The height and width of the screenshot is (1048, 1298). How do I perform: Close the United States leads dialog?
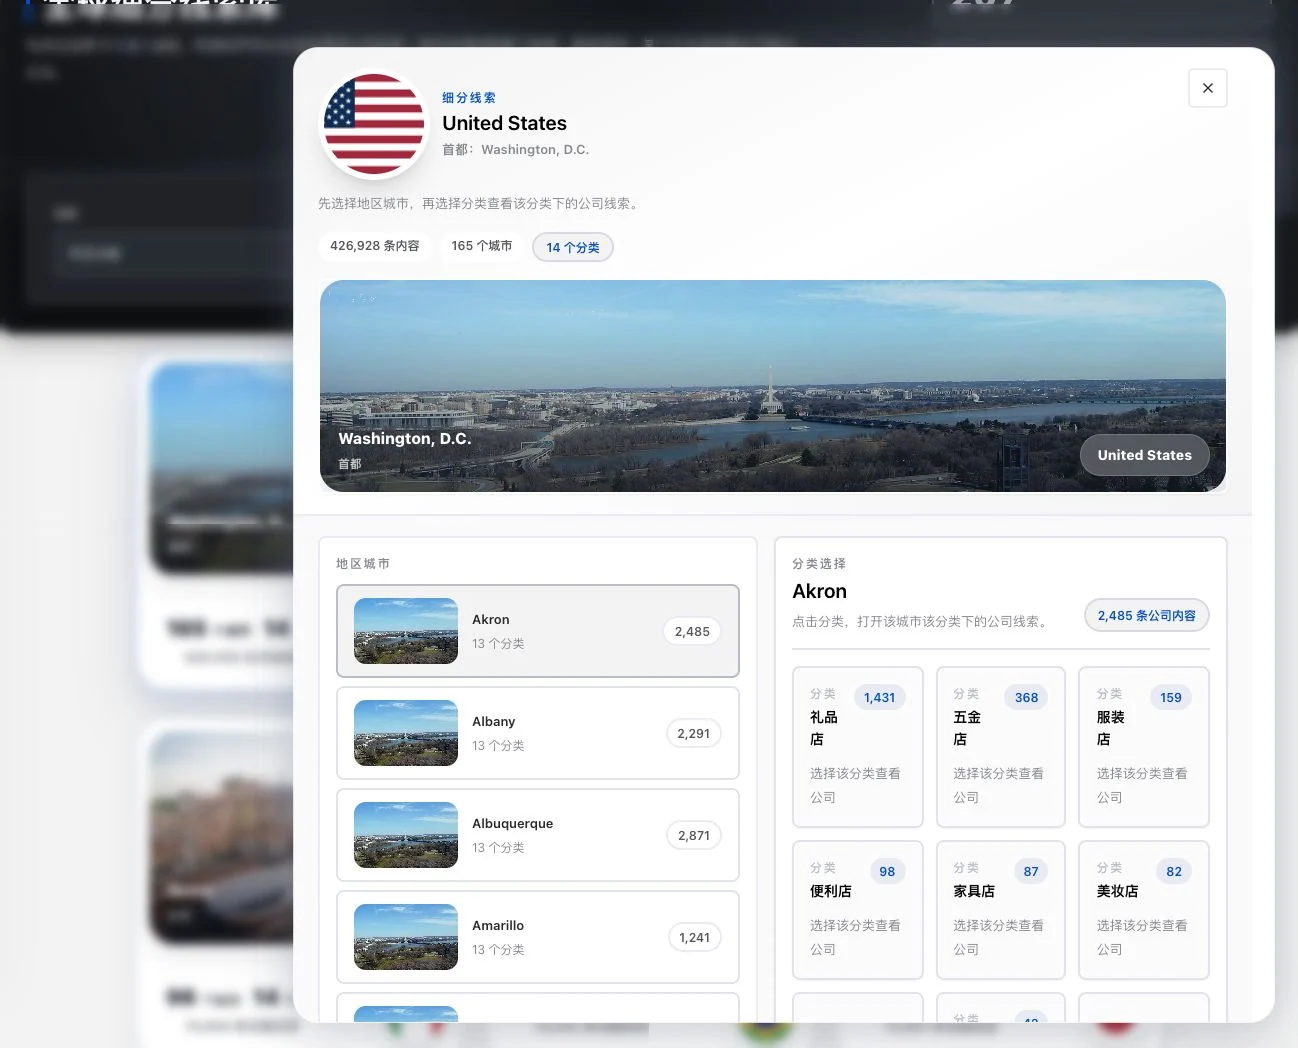(x=1207, y=88)
